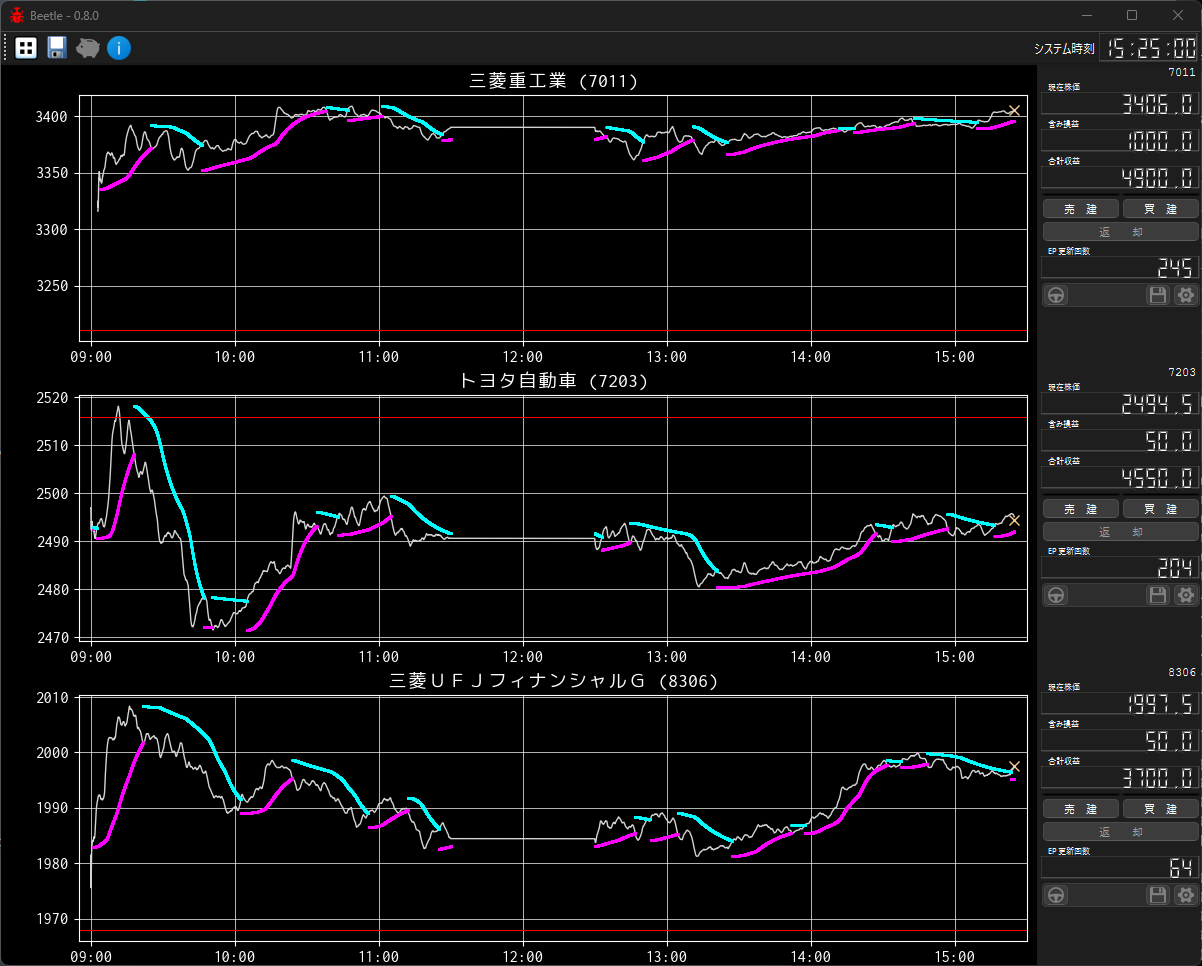The image size is (1202, 966).
Task: Click 売建 (sell) button for 7011
Action: click(1081, 209)
